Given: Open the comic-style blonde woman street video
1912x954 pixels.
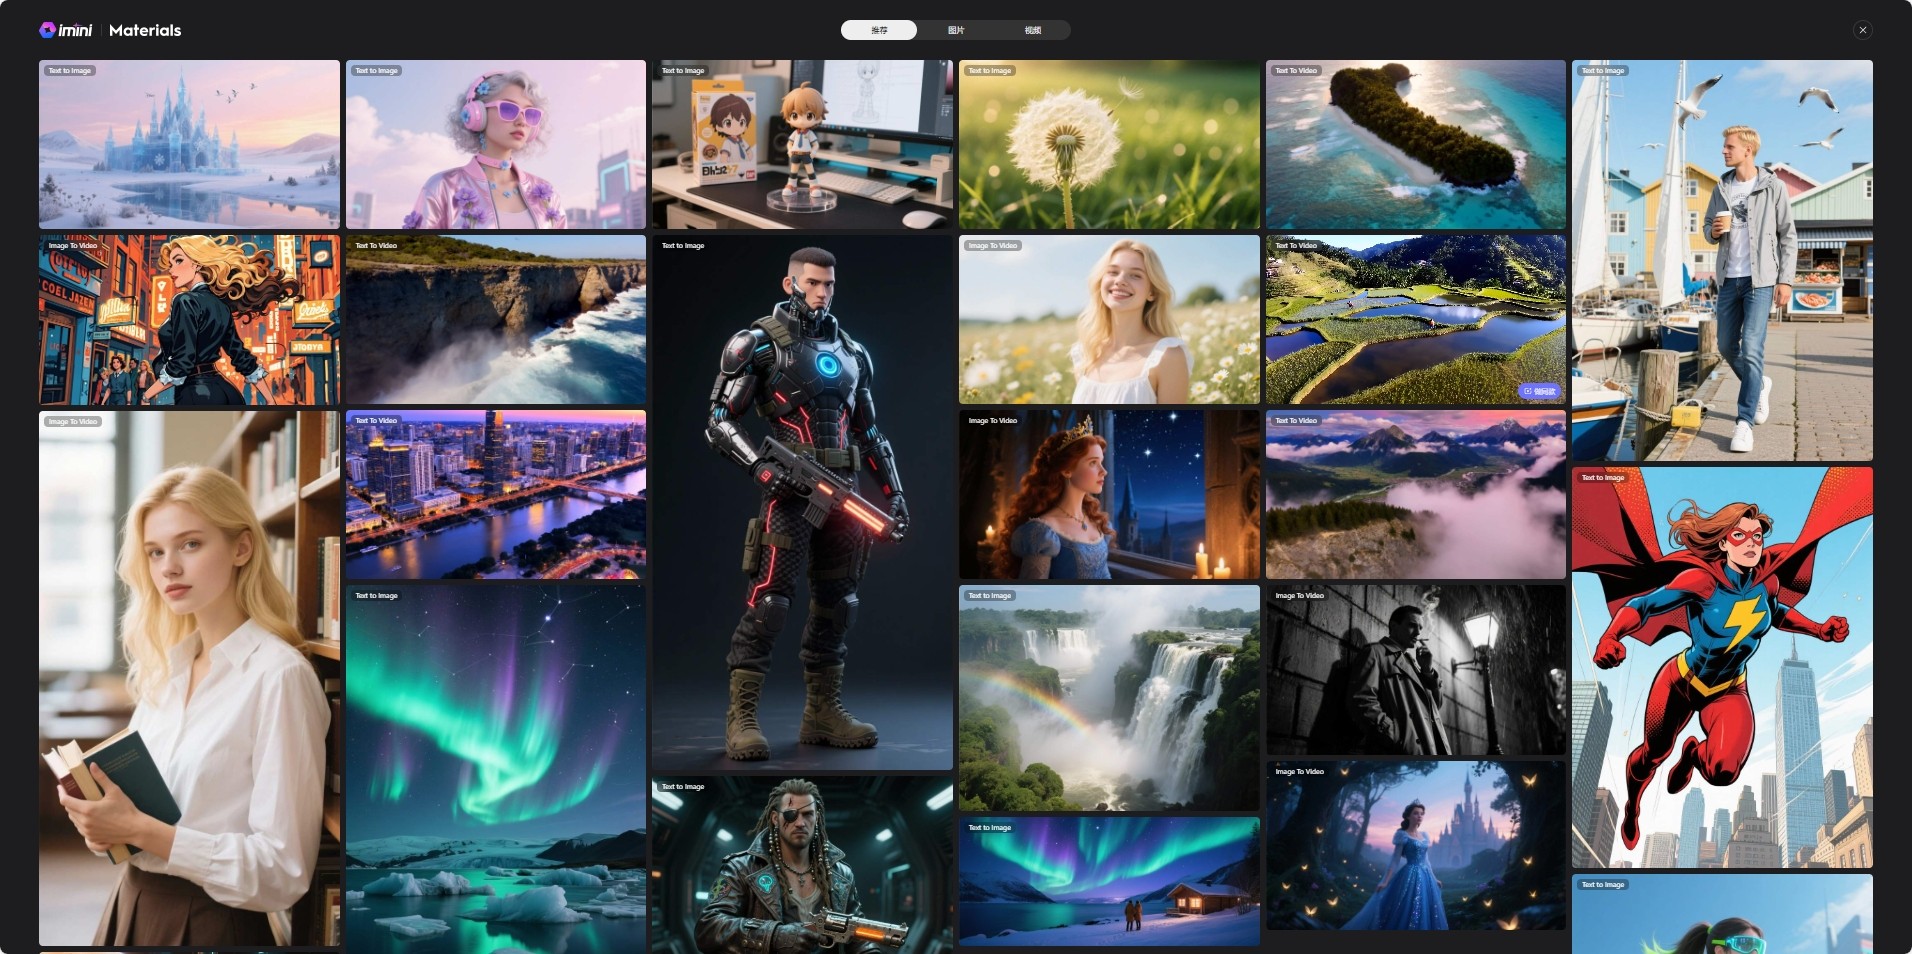Looking at the screenshot, I should point(189,320).
